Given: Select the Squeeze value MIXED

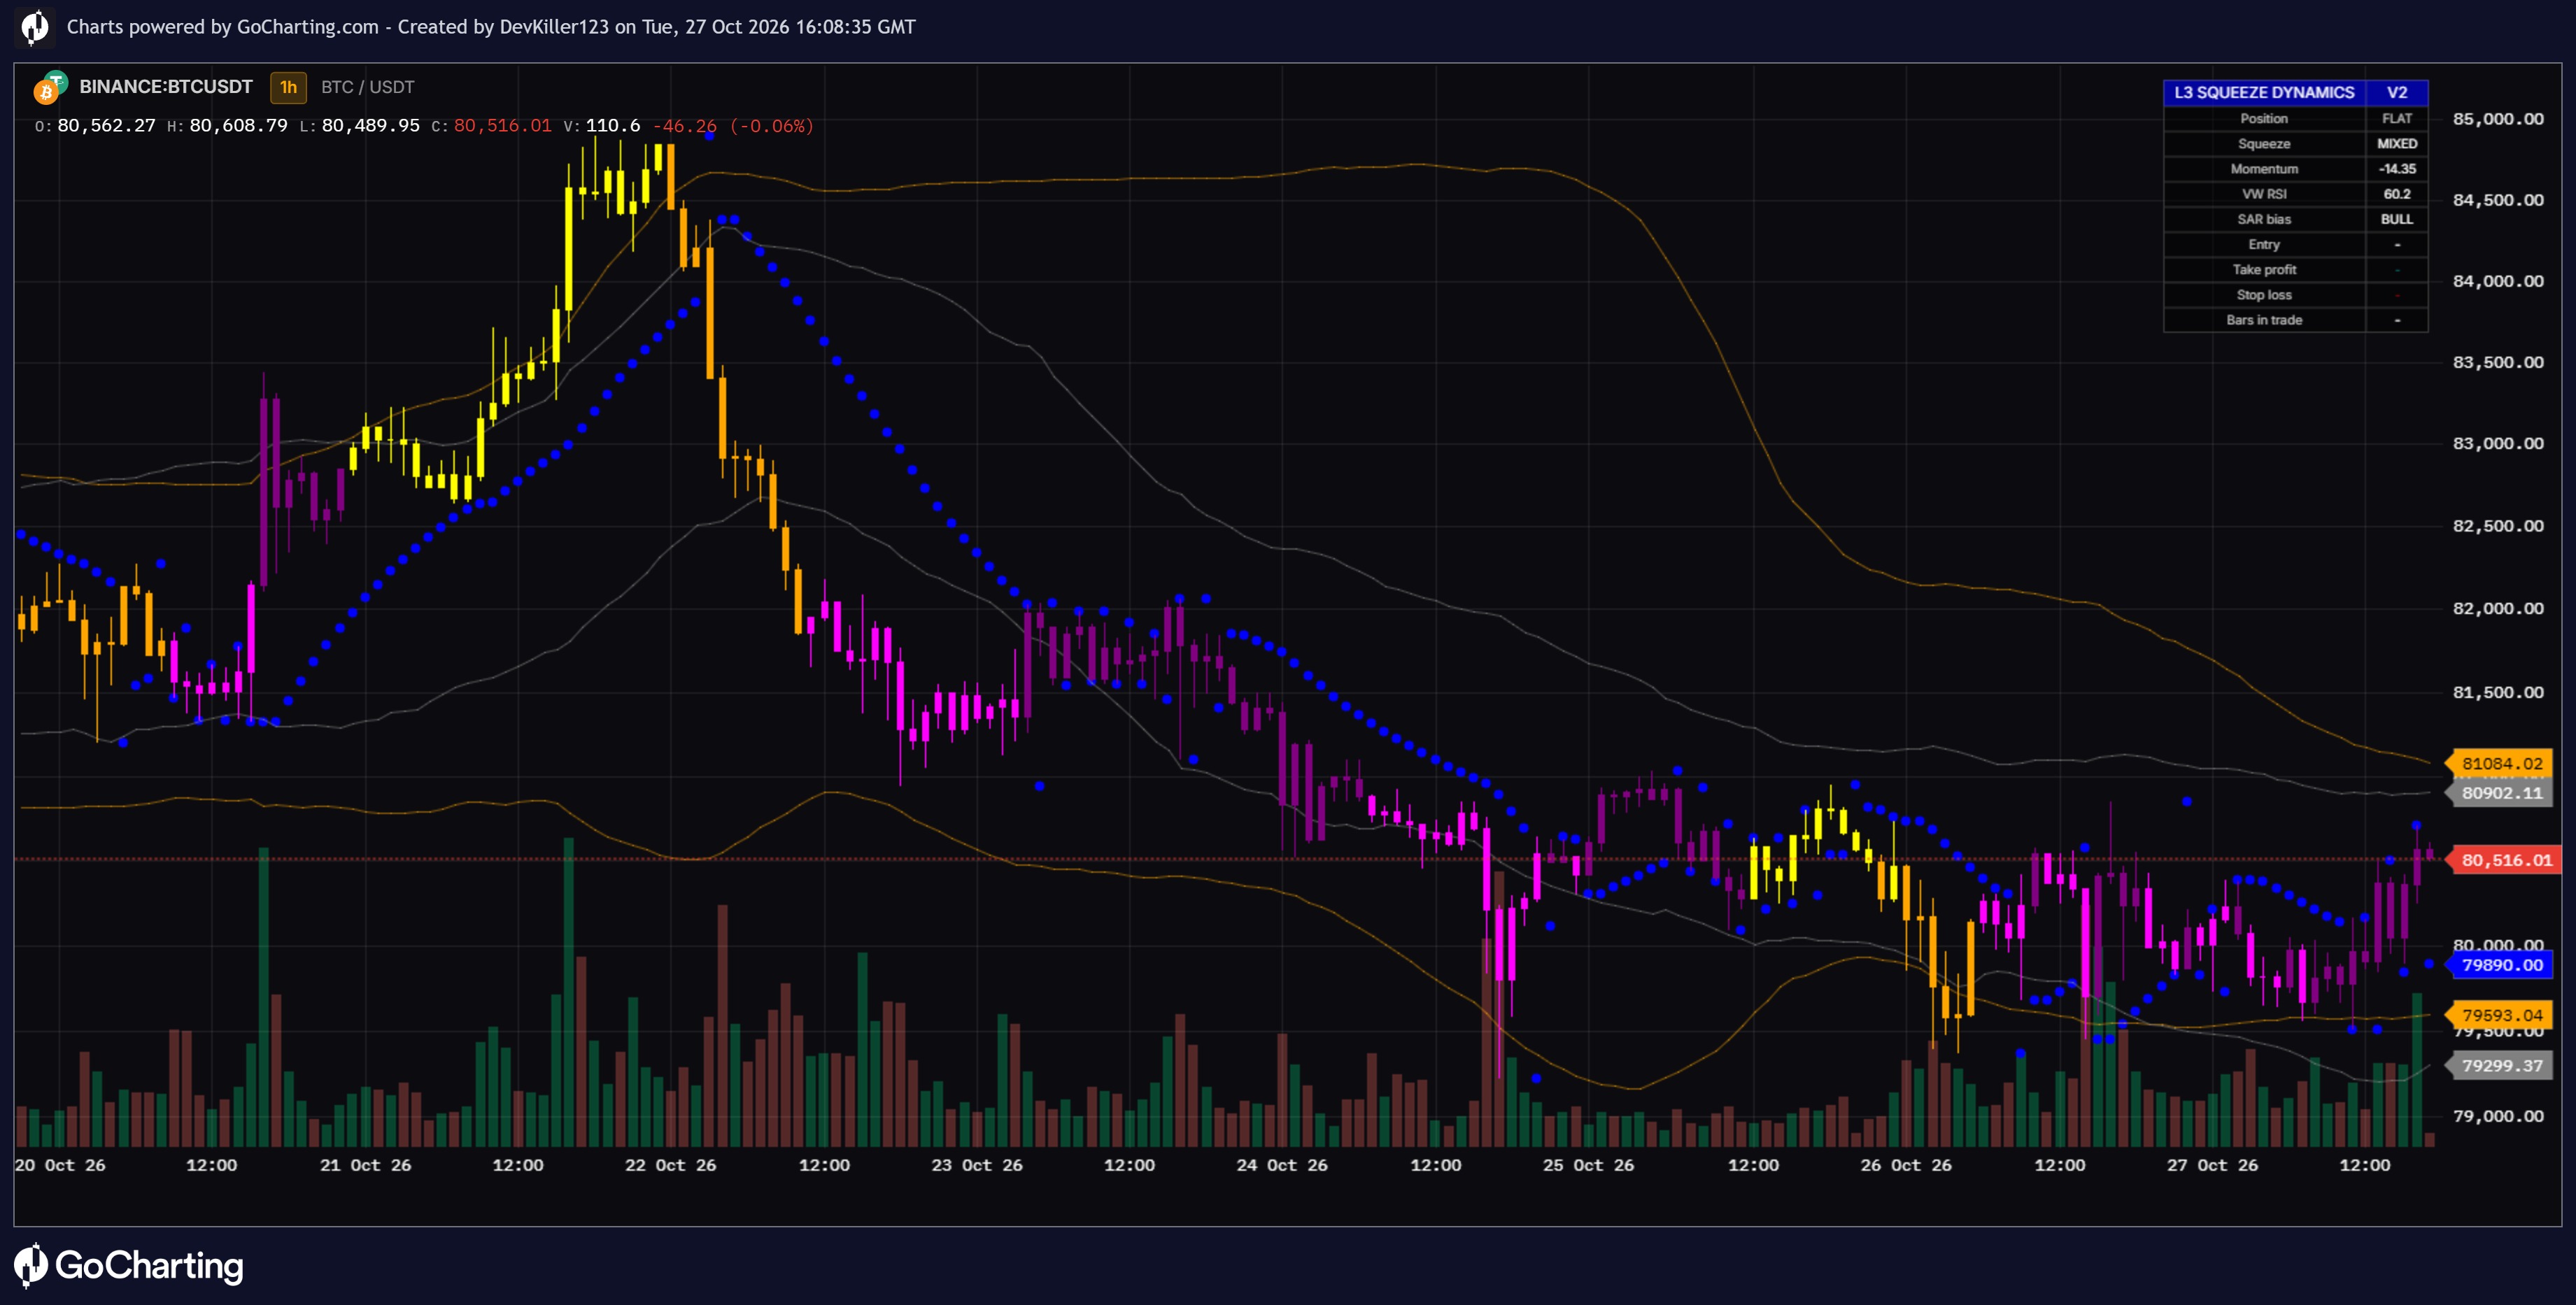Looking at the screenshot, I should pyautogui.click(x=2397, y=143).
